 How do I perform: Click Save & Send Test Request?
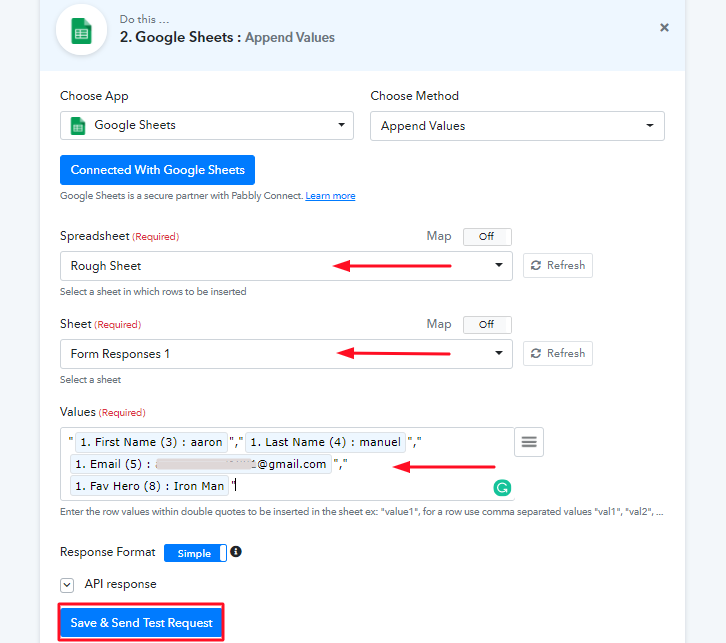pyautogui.click(x=141, y=623)
